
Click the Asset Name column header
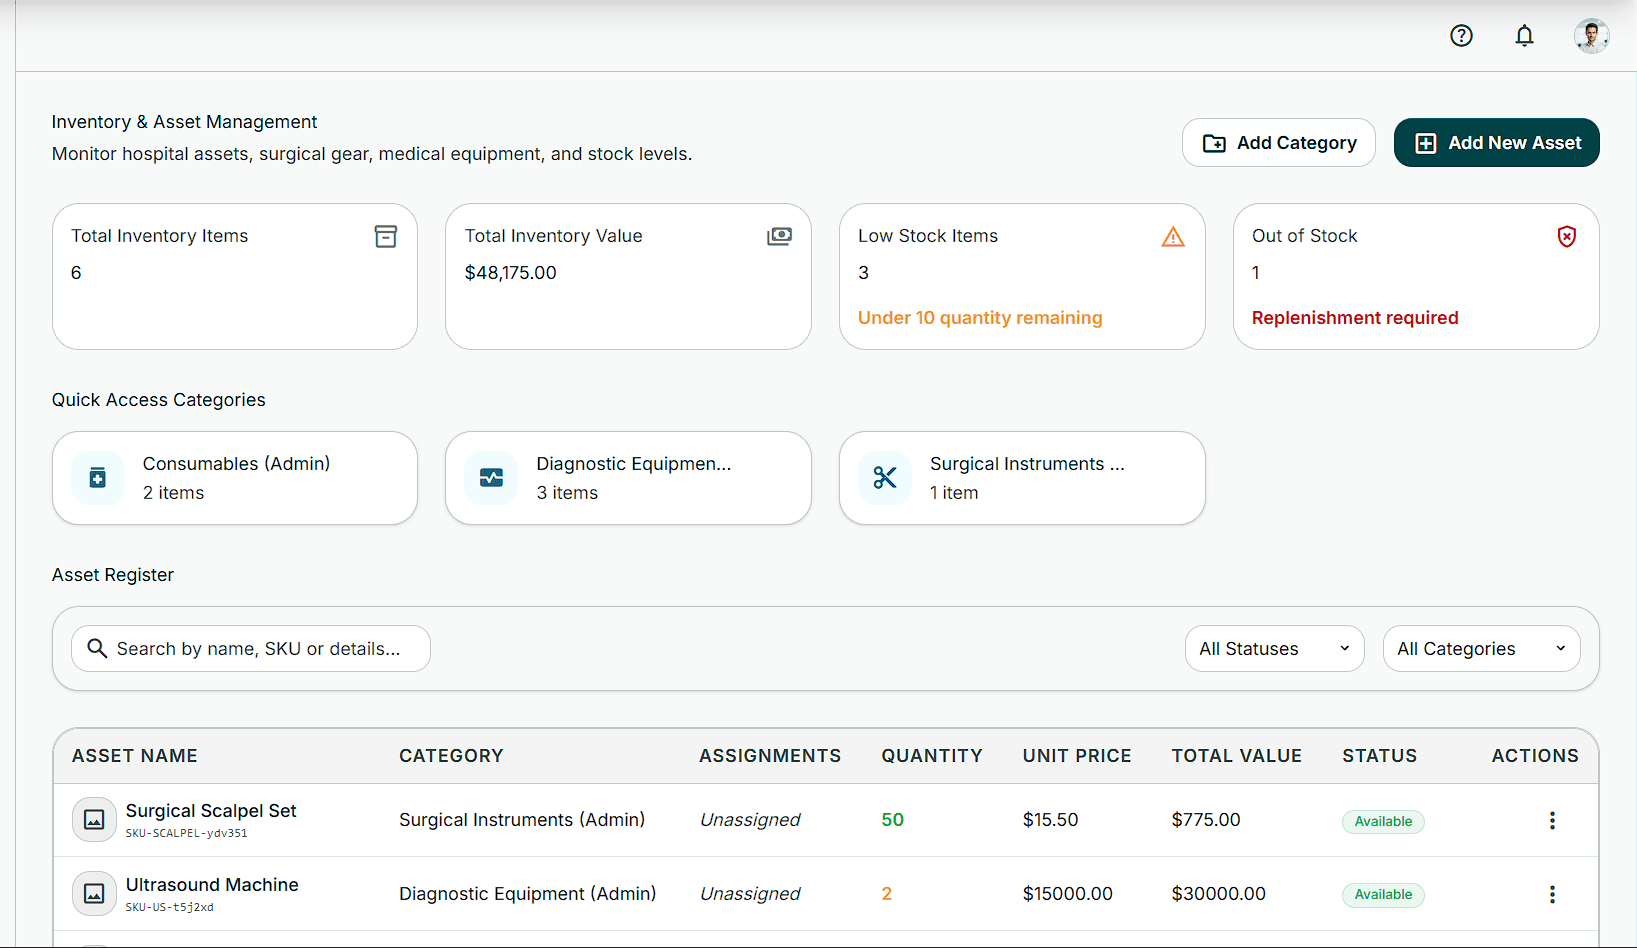tap(135, 756)
